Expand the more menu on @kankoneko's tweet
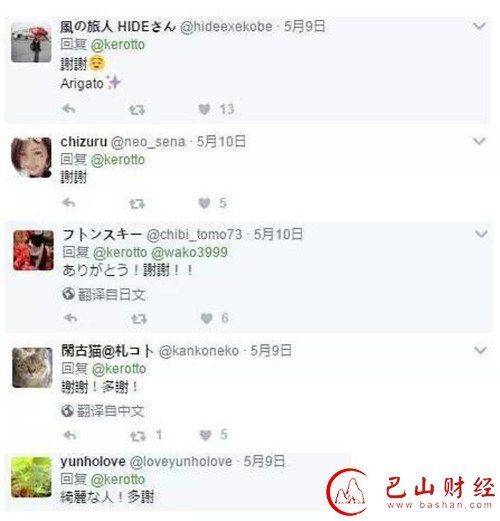This screenshot has height=521, width=500. (x=480, y=350)
